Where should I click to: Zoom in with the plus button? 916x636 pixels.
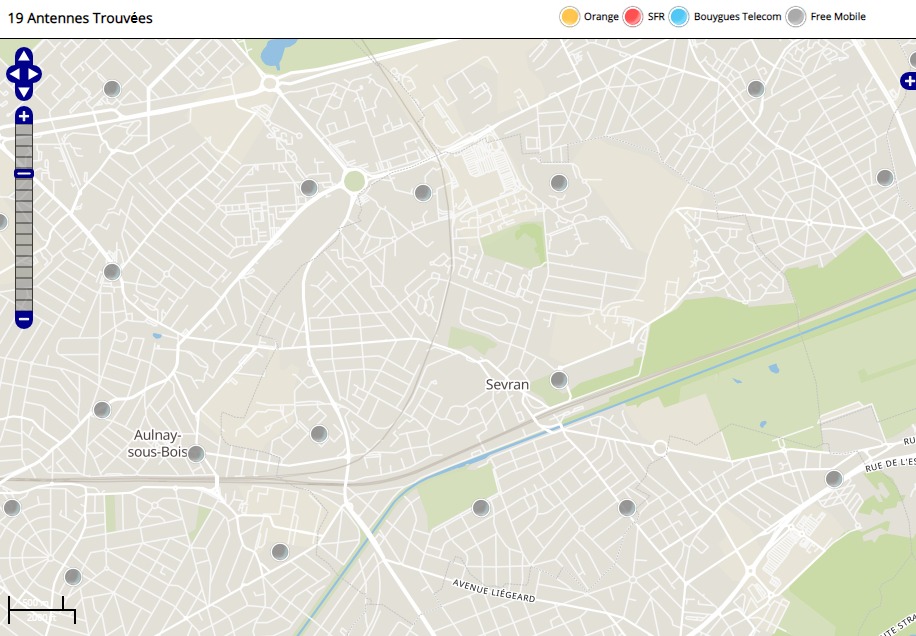24,116
